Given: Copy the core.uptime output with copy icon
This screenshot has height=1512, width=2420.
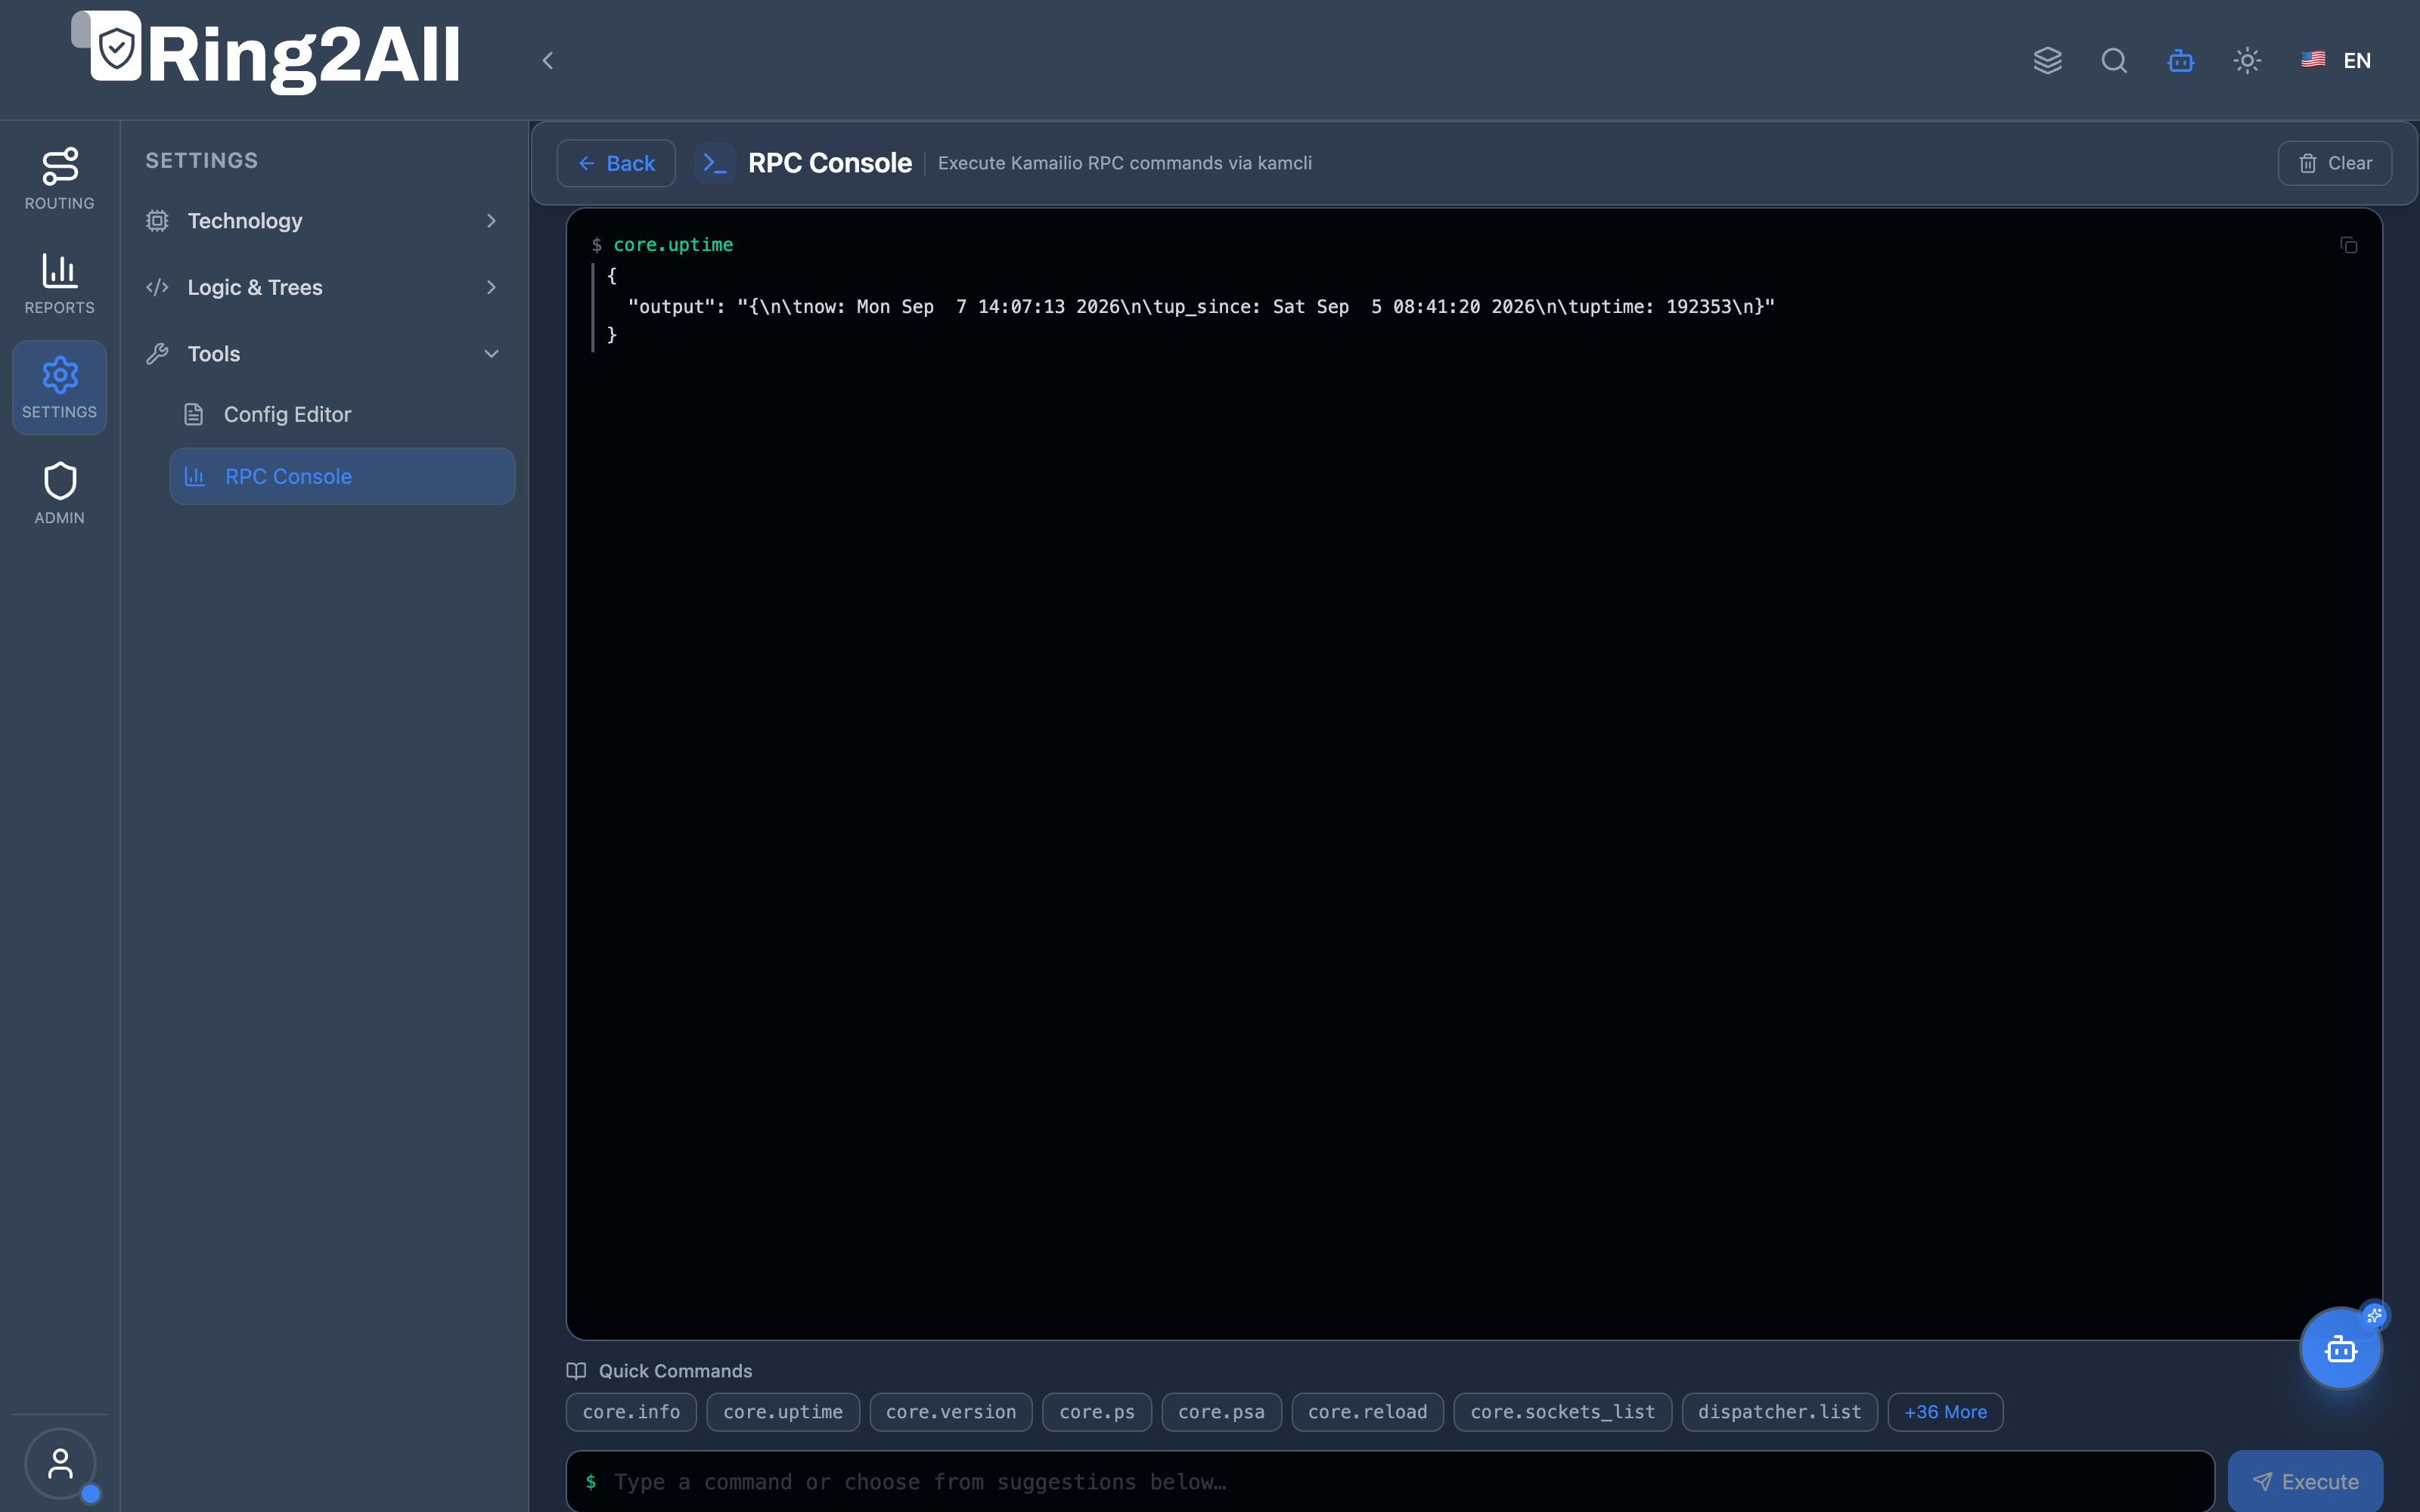Looking at the screenshot, I should coord(2349,245).
